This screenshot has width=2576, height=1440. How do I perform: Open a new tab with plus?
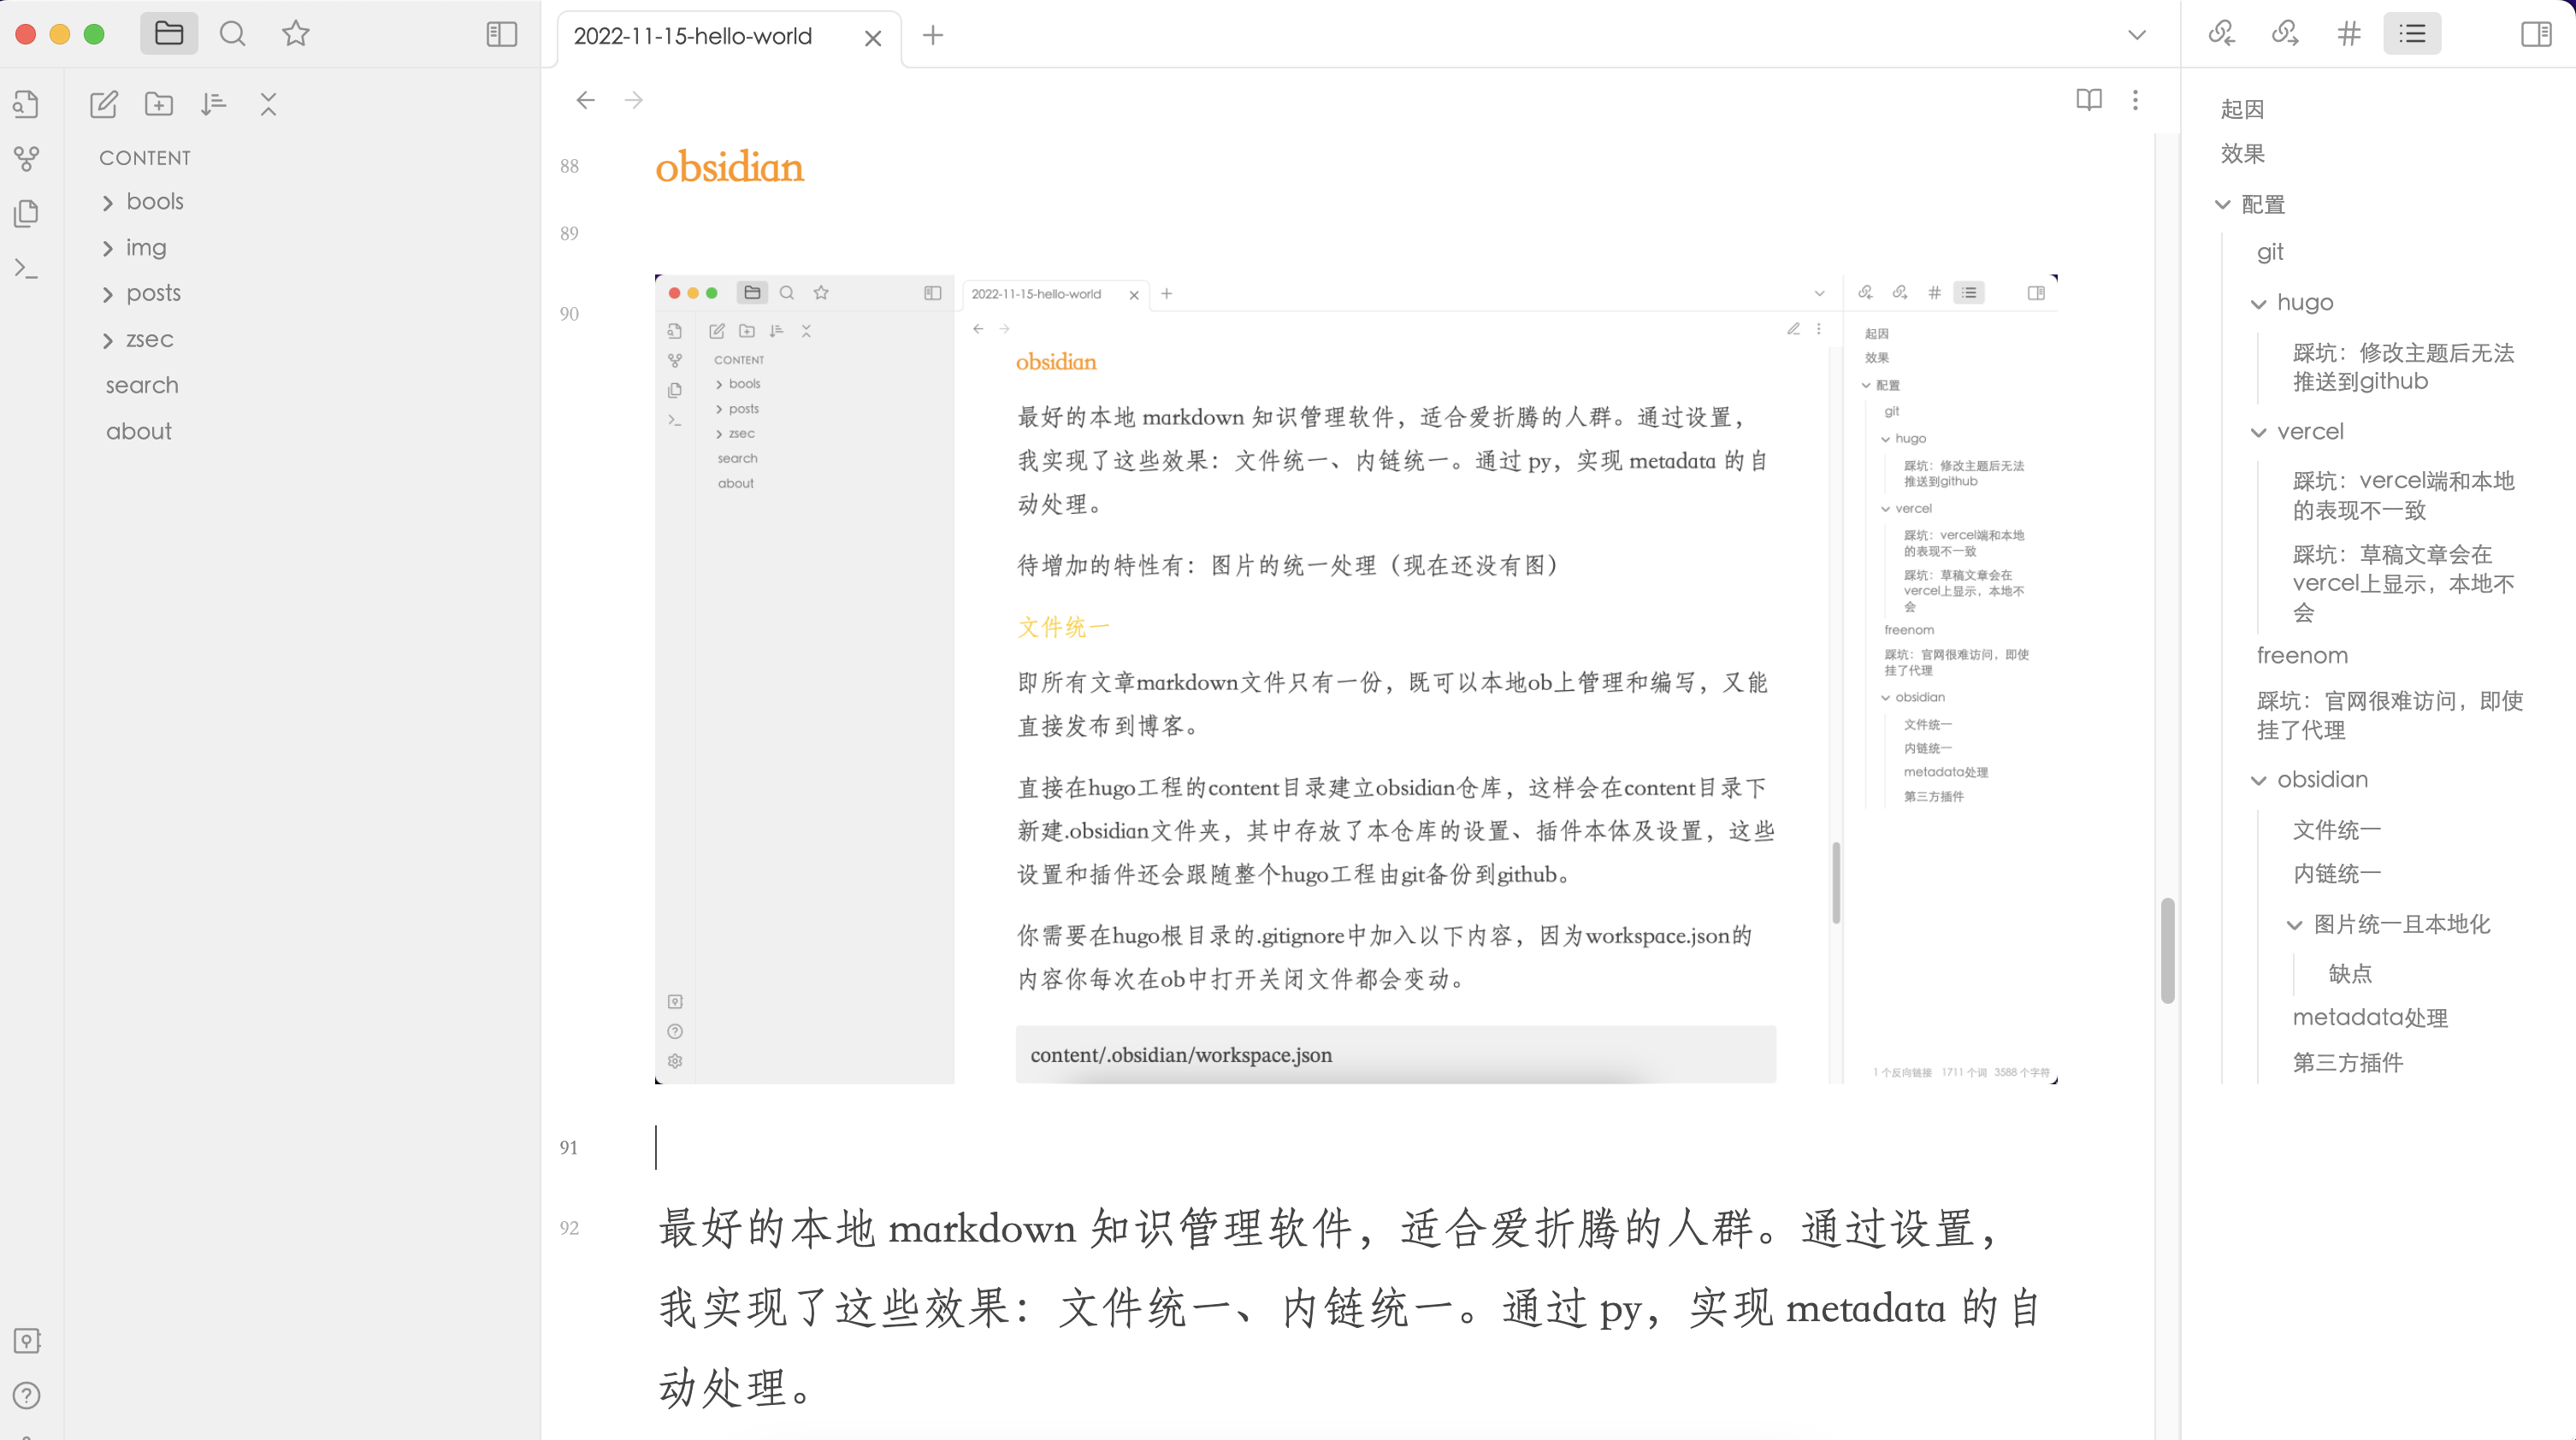tap(932, 35)
